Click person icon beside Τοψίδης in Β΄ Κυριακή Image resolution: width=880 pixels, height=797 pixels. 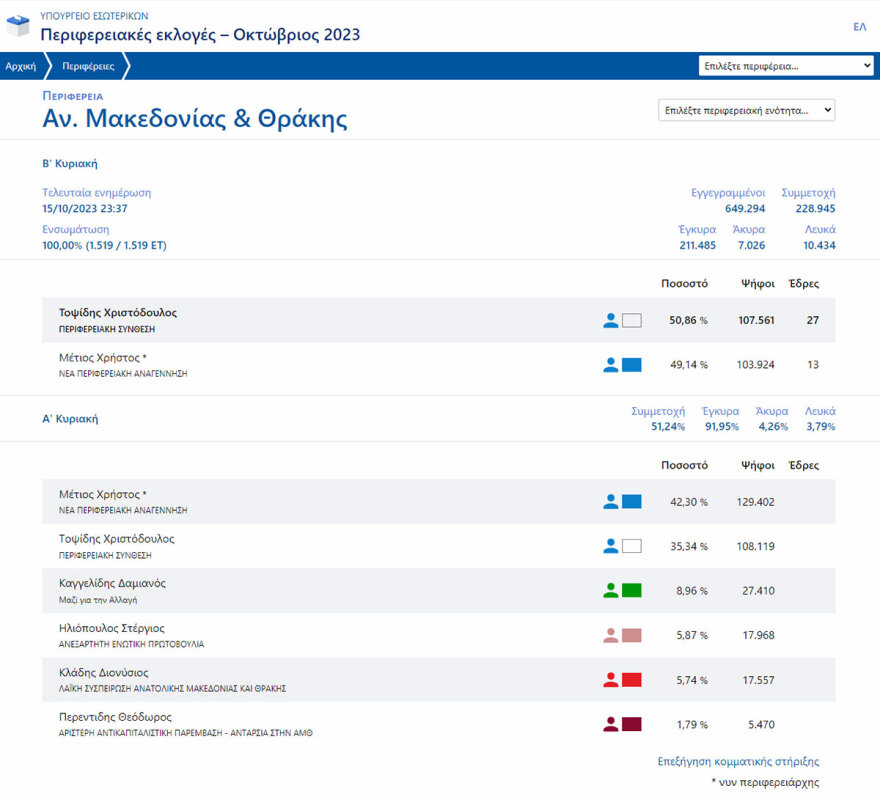tap(611, 321)
